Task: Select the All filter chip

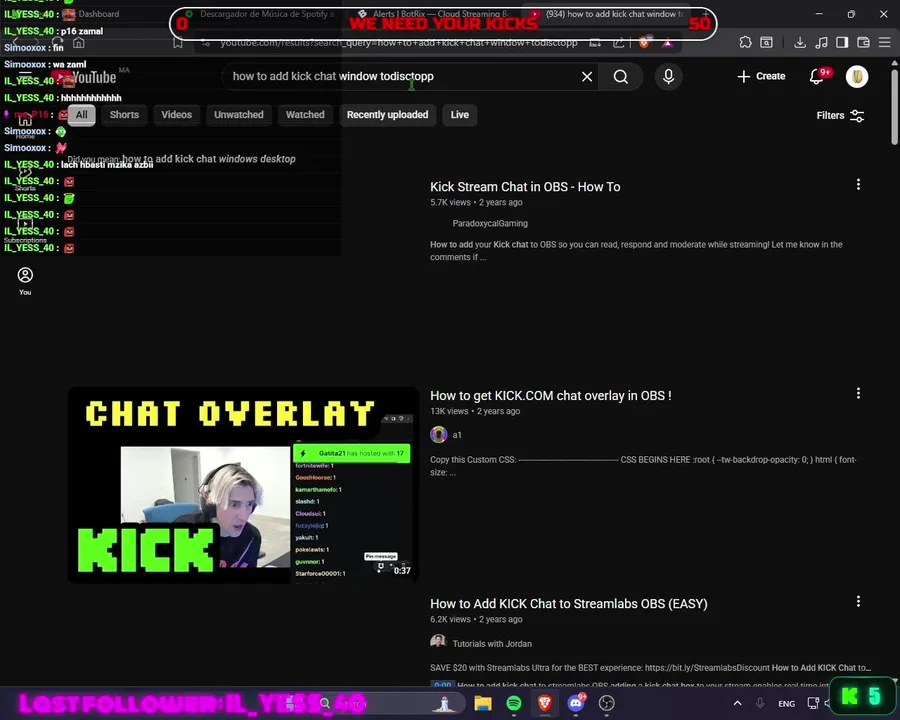Action: click(x=82, y=115)
